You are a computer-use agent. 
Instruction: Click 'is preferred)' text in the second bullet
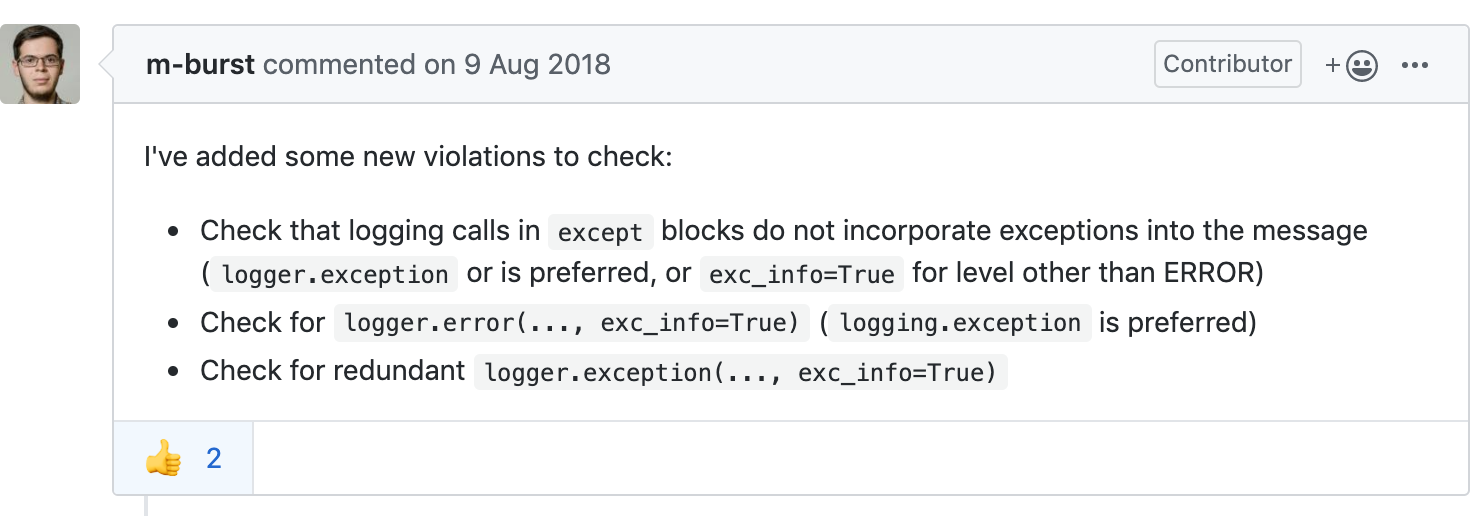(x=1178, y=322)
